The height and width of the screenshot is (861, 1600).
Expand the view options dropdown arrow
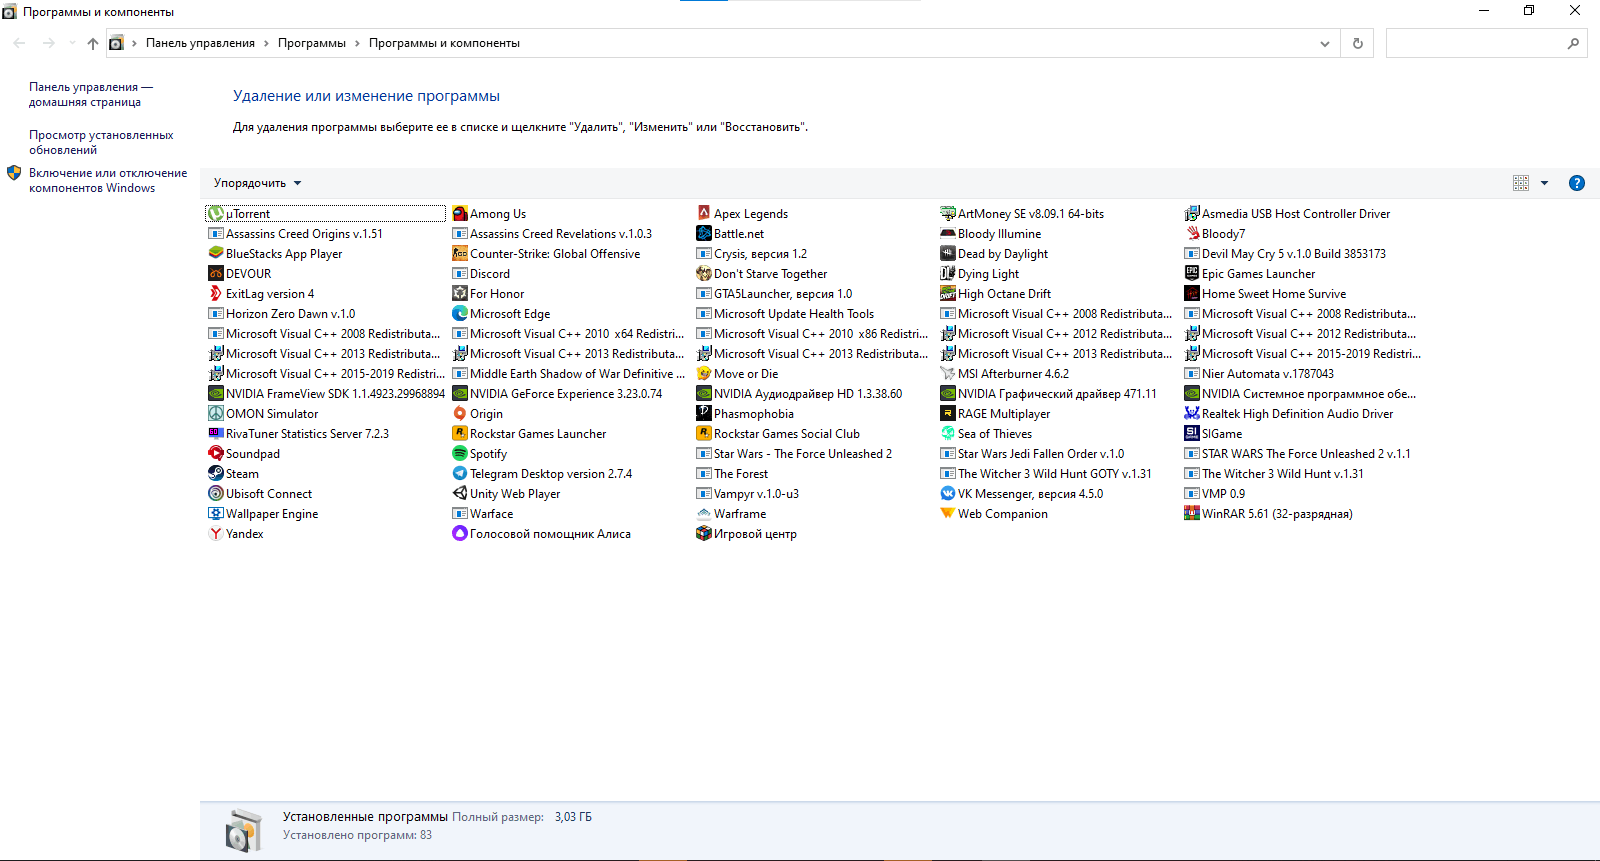pyautogui.click(x=1545, y=183)
